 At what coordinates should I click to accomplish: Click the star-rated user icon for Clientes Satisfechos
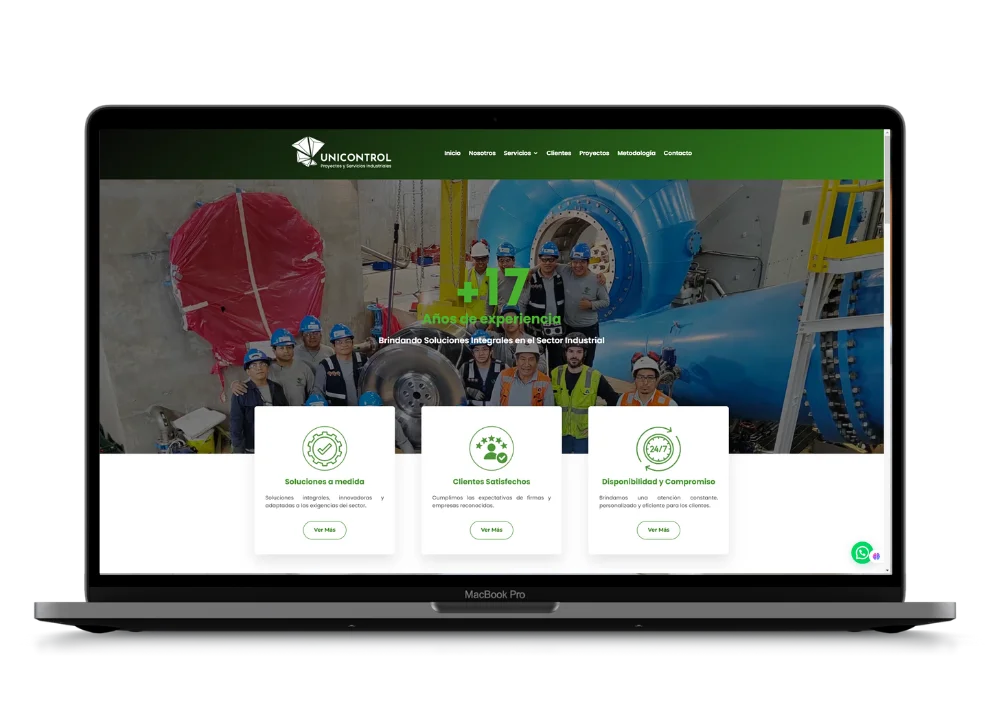(491, 449)
